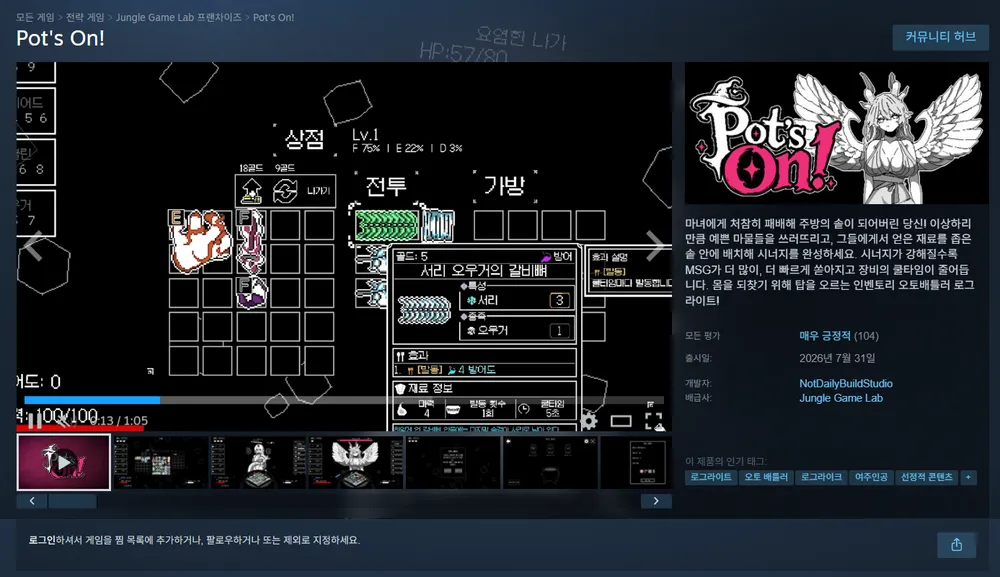Click the review count (104)
1000x577 pixels.
866,335
